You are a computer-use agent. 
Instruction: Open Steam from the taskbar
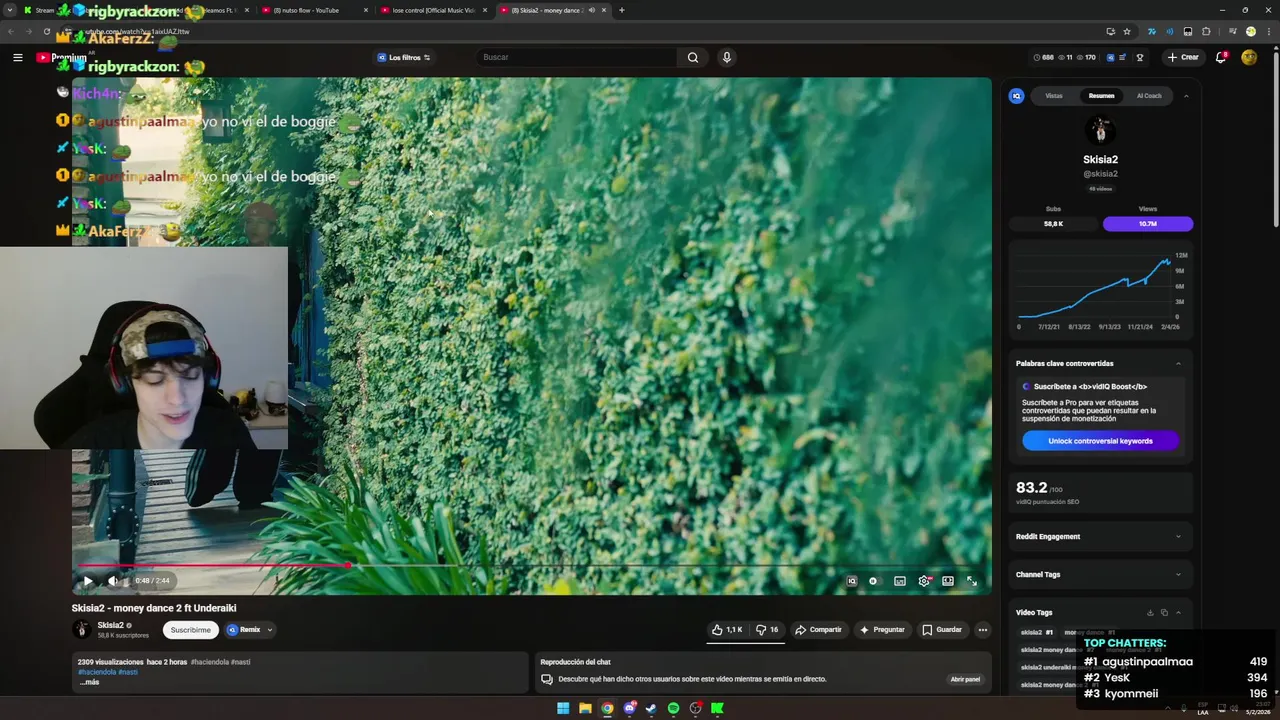coord(651,709)
